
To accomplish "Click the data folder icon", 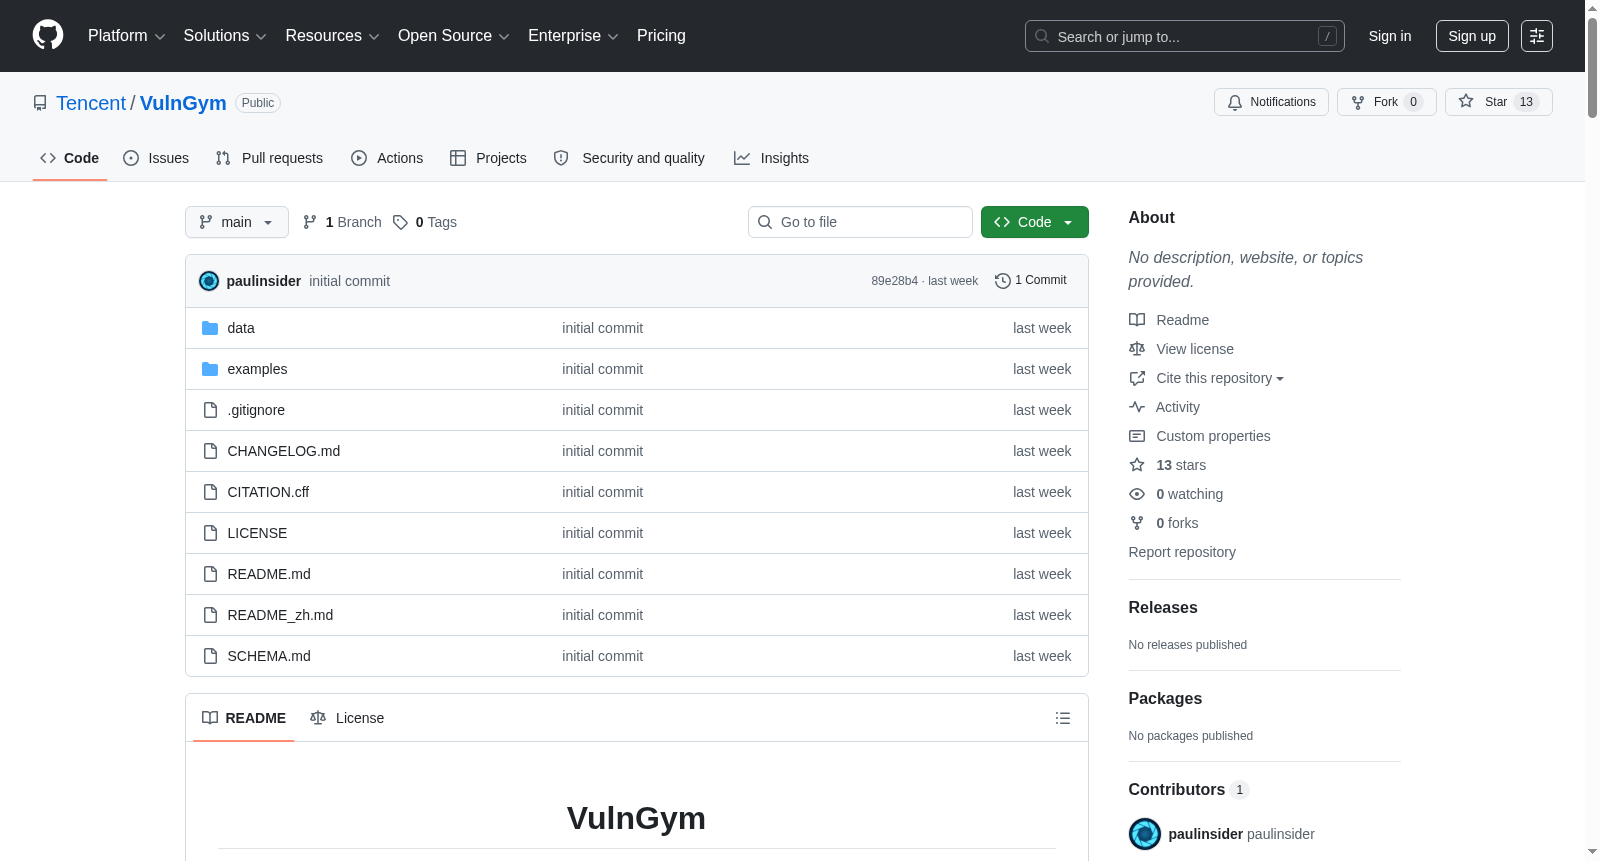I will (x=210, y=328).
